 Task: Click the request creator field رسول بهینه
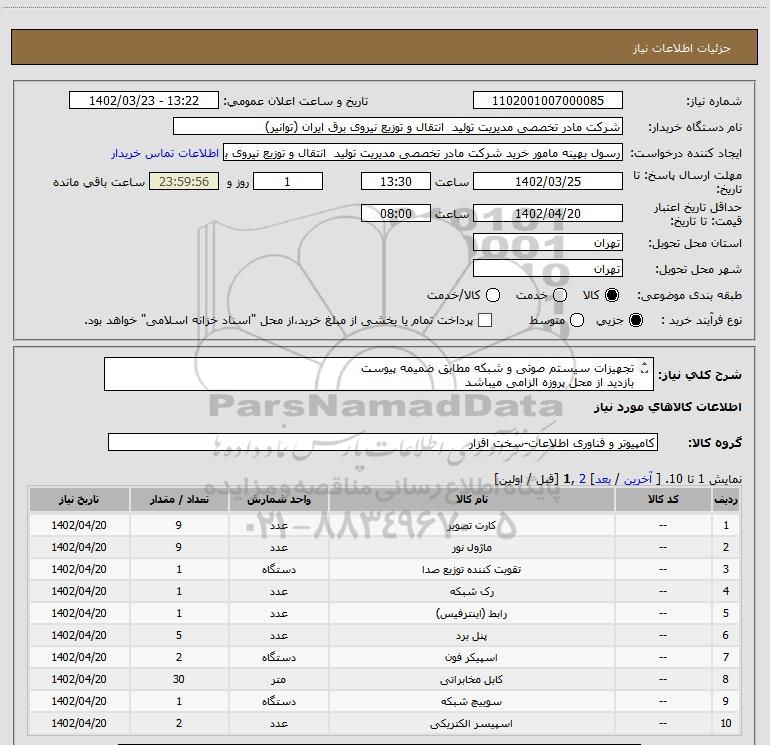point(423,153)
